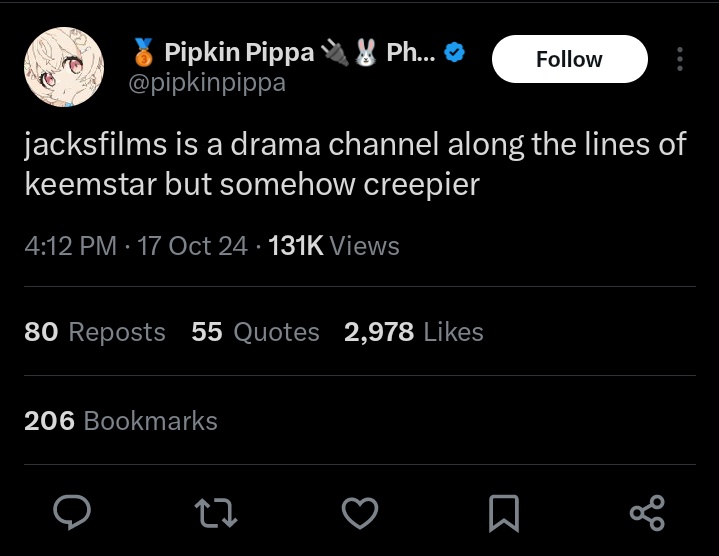The image size is (719, 556).
Task: Click the @pipkinpippa handle
Action: point(207,83)
